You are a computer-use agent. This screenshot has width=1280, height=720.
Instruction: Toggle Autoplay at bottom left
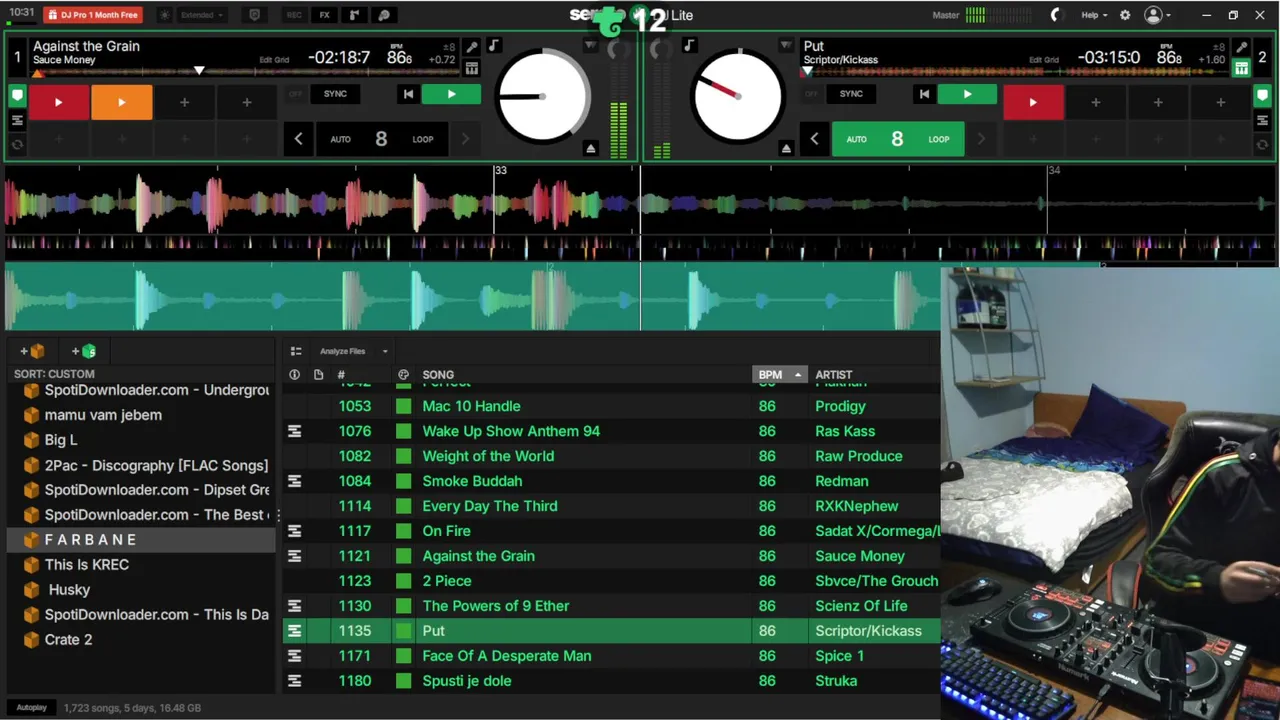coord(31,707)
